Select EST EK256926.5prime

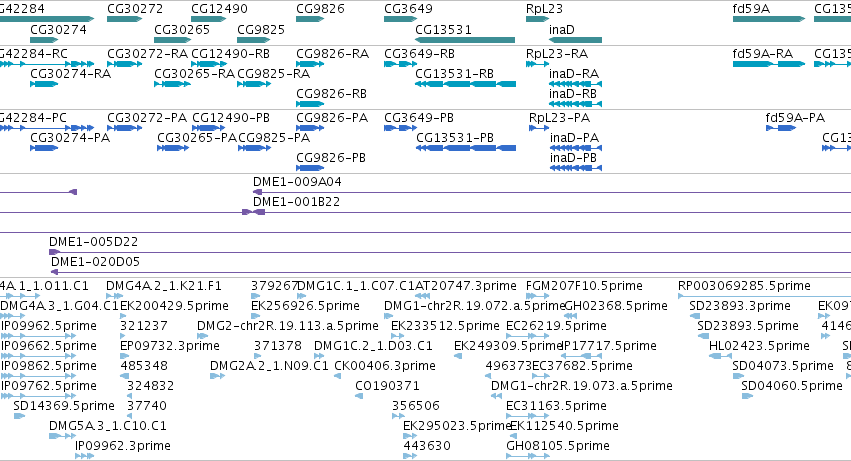point(305,306)
